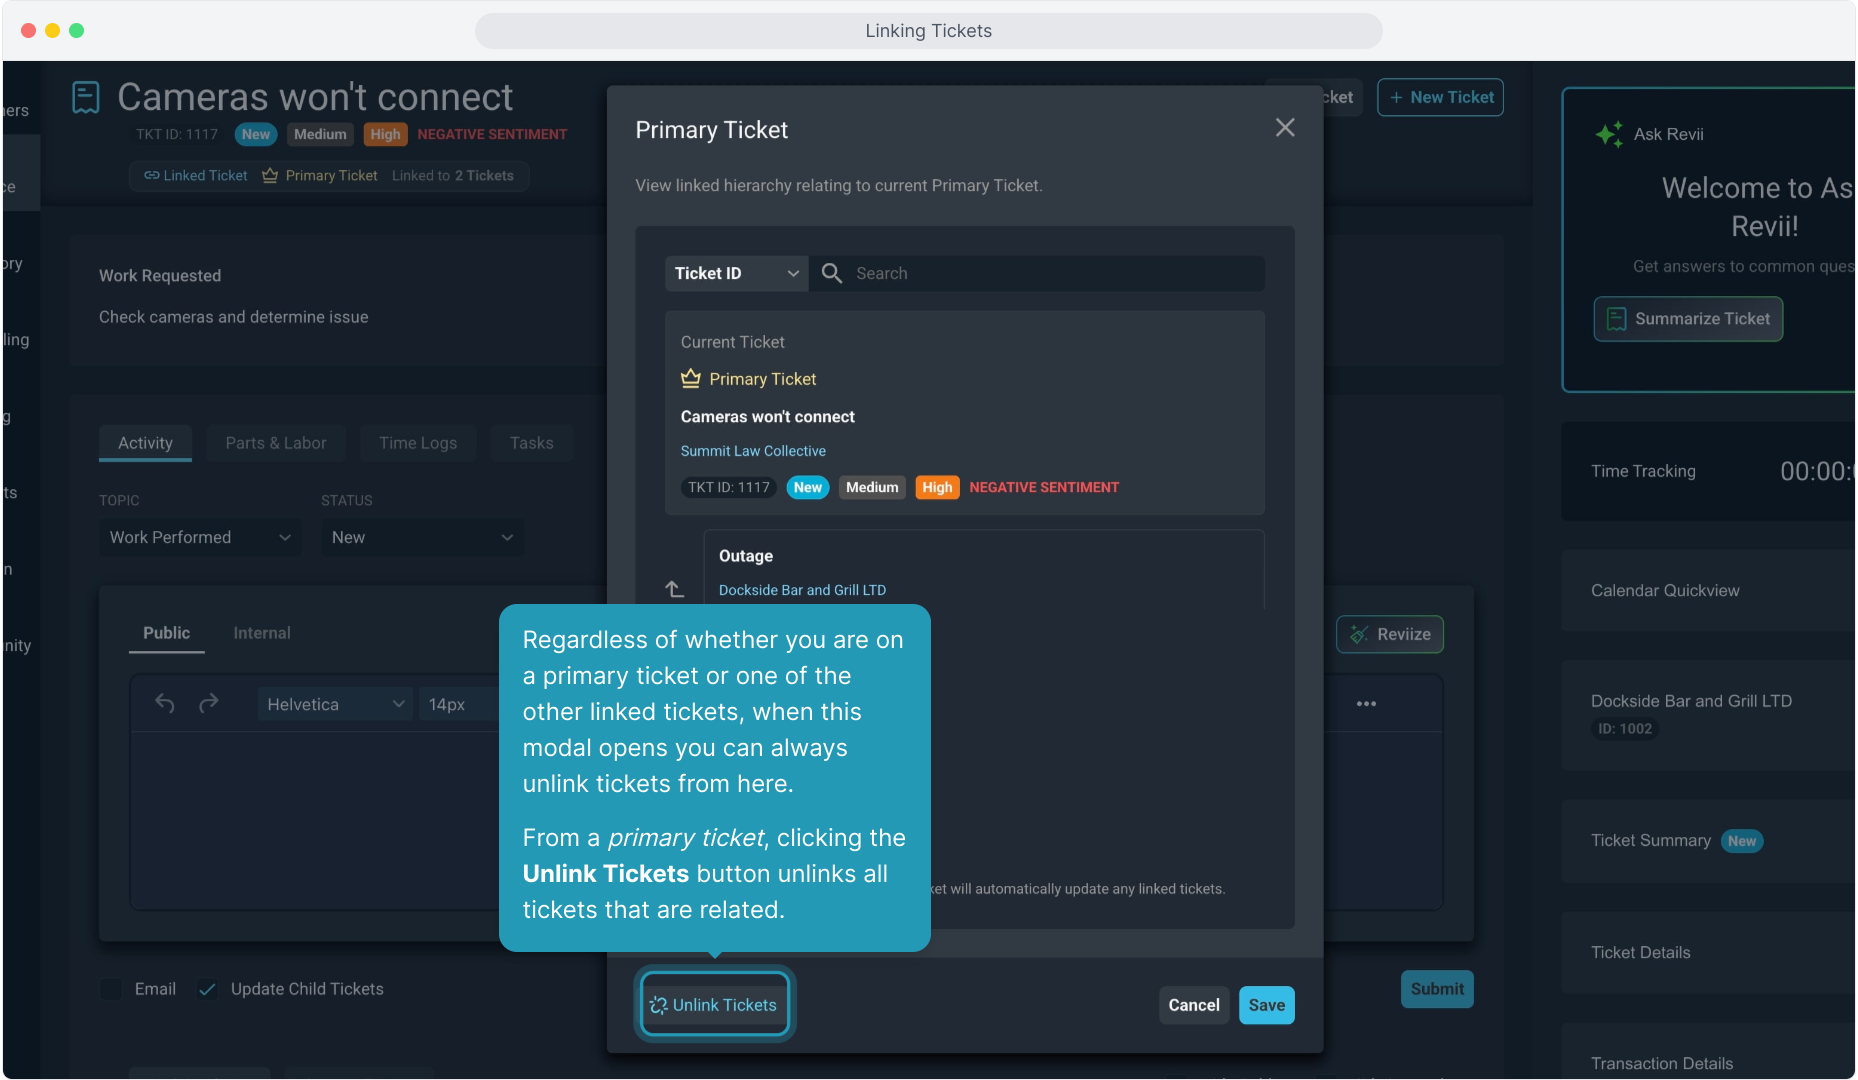The height and width of the screenshot is (1080, 1858).
Task: Click the Search field in modal
Action: point(1050,273)
